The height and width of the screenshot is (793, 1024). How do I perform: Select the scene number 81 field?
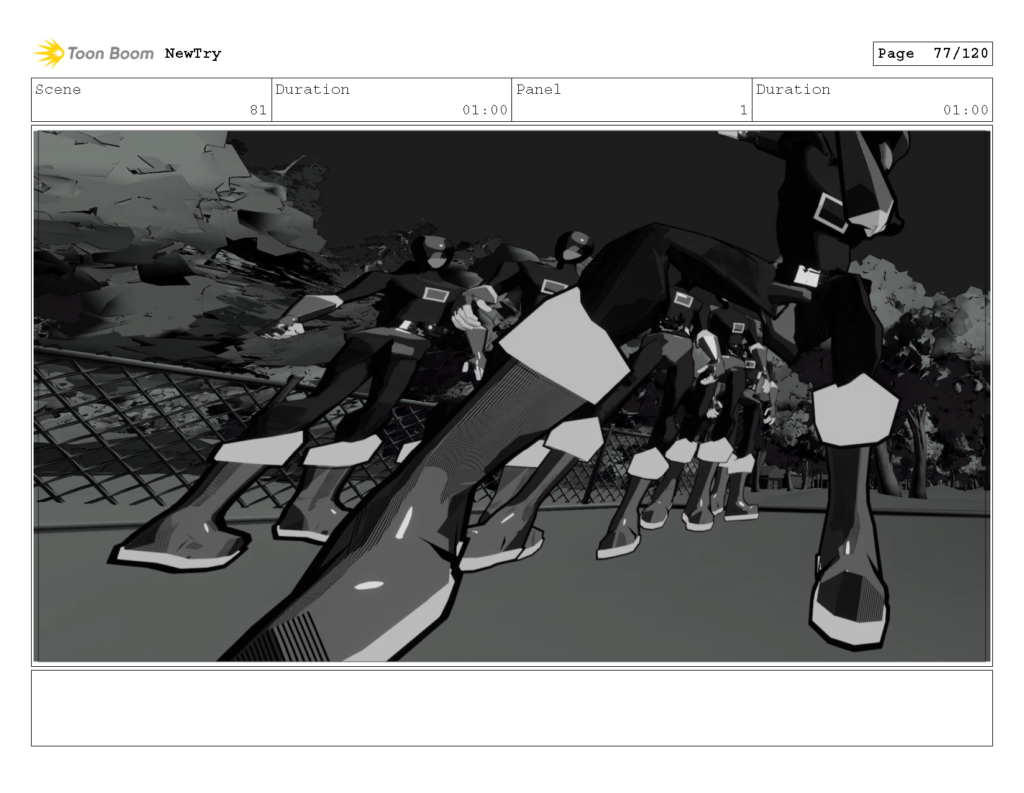point(259,111)
